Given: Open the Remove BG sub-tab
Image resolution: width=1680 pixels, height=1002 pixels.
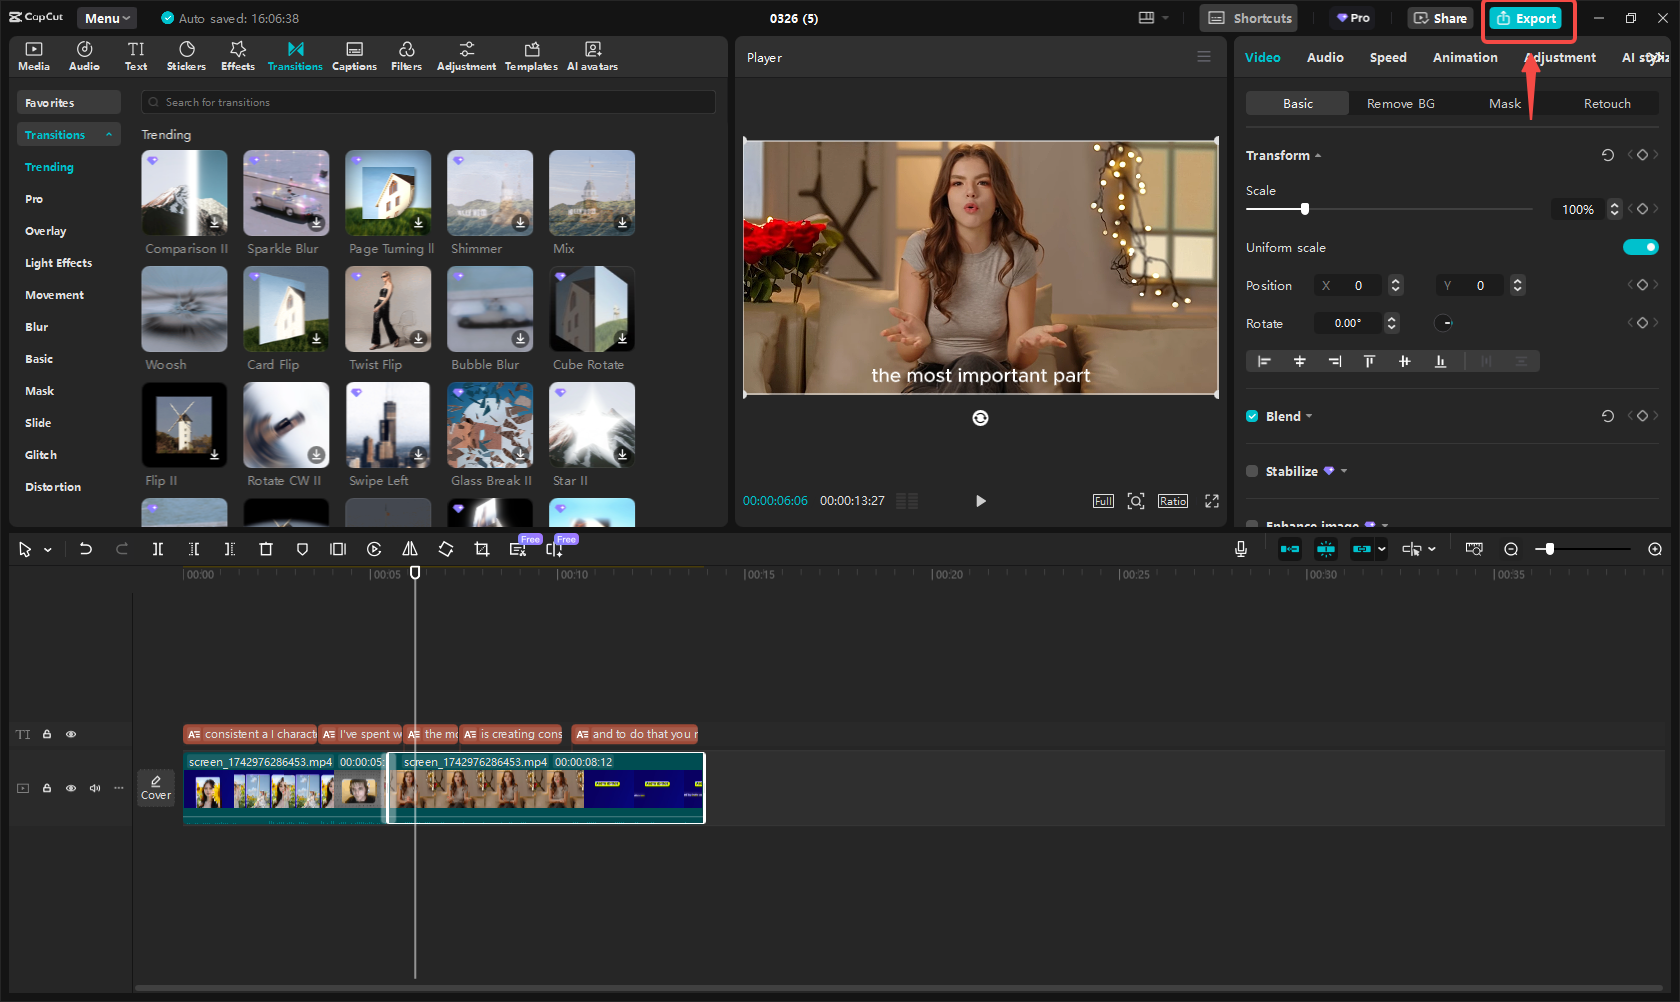Looking at the screenshot, I should point(1400,103).
